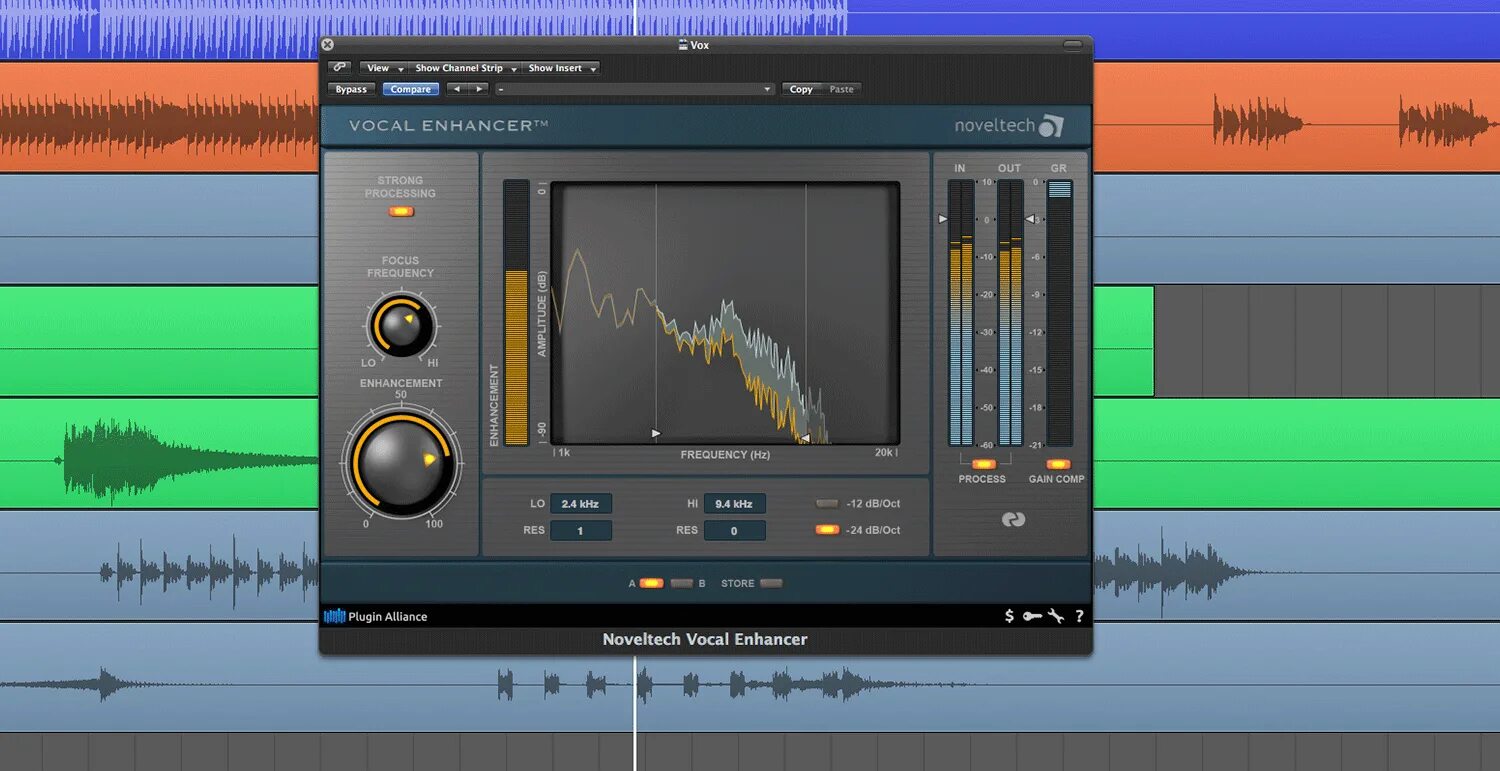Click the HI frequency field 9.4 kHz
The width and height of the screenshot is (1500, 771).
pyautogui.click(x=734, y=504)
